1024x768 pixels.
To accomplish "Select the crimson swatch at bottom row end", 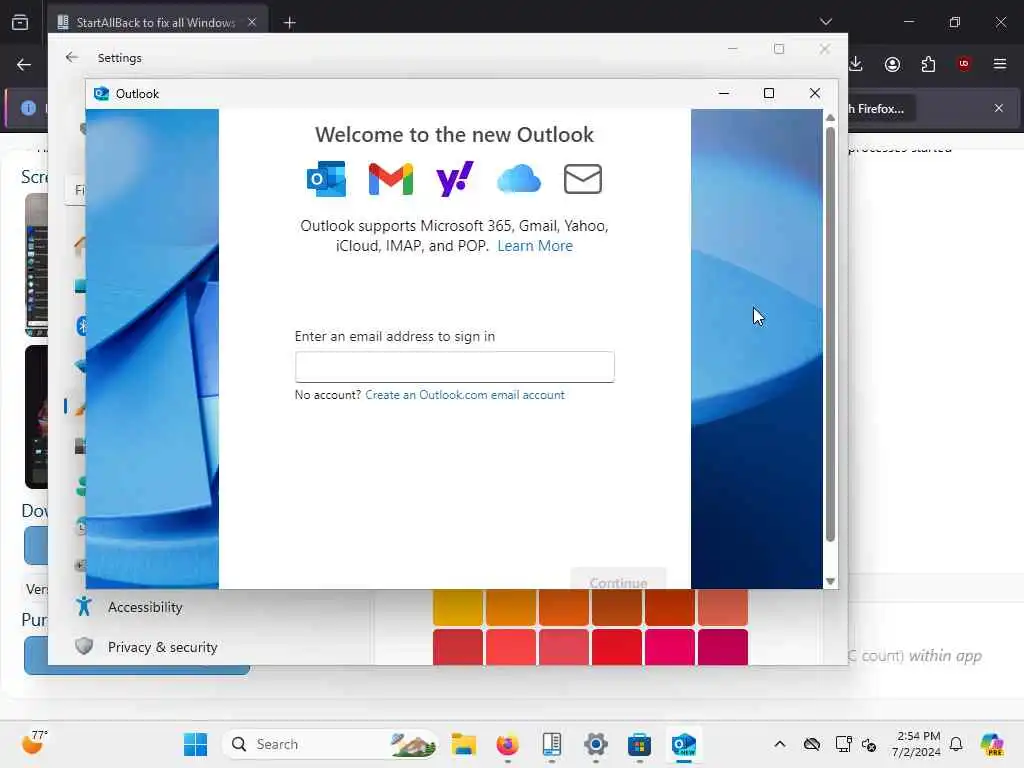I will click(722, 647).
